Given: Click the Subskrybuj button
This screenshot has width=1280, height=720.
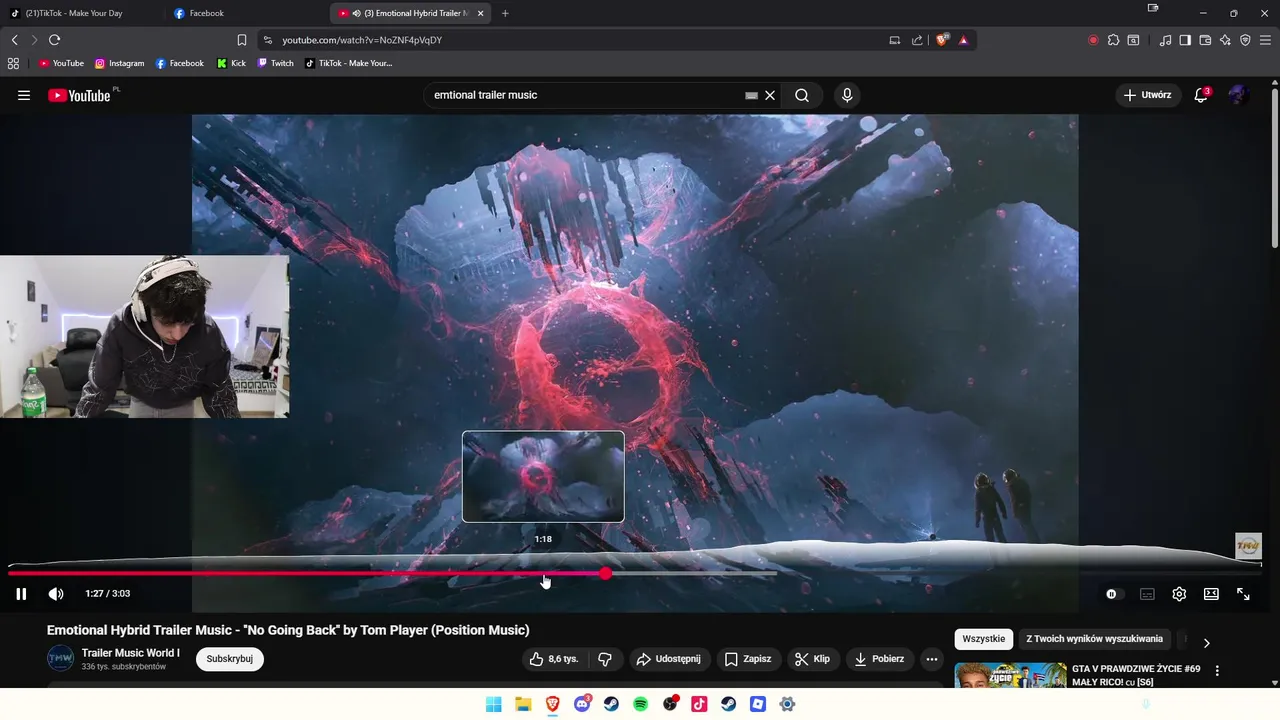Looking at the screenshot, I should pos(229,659).
